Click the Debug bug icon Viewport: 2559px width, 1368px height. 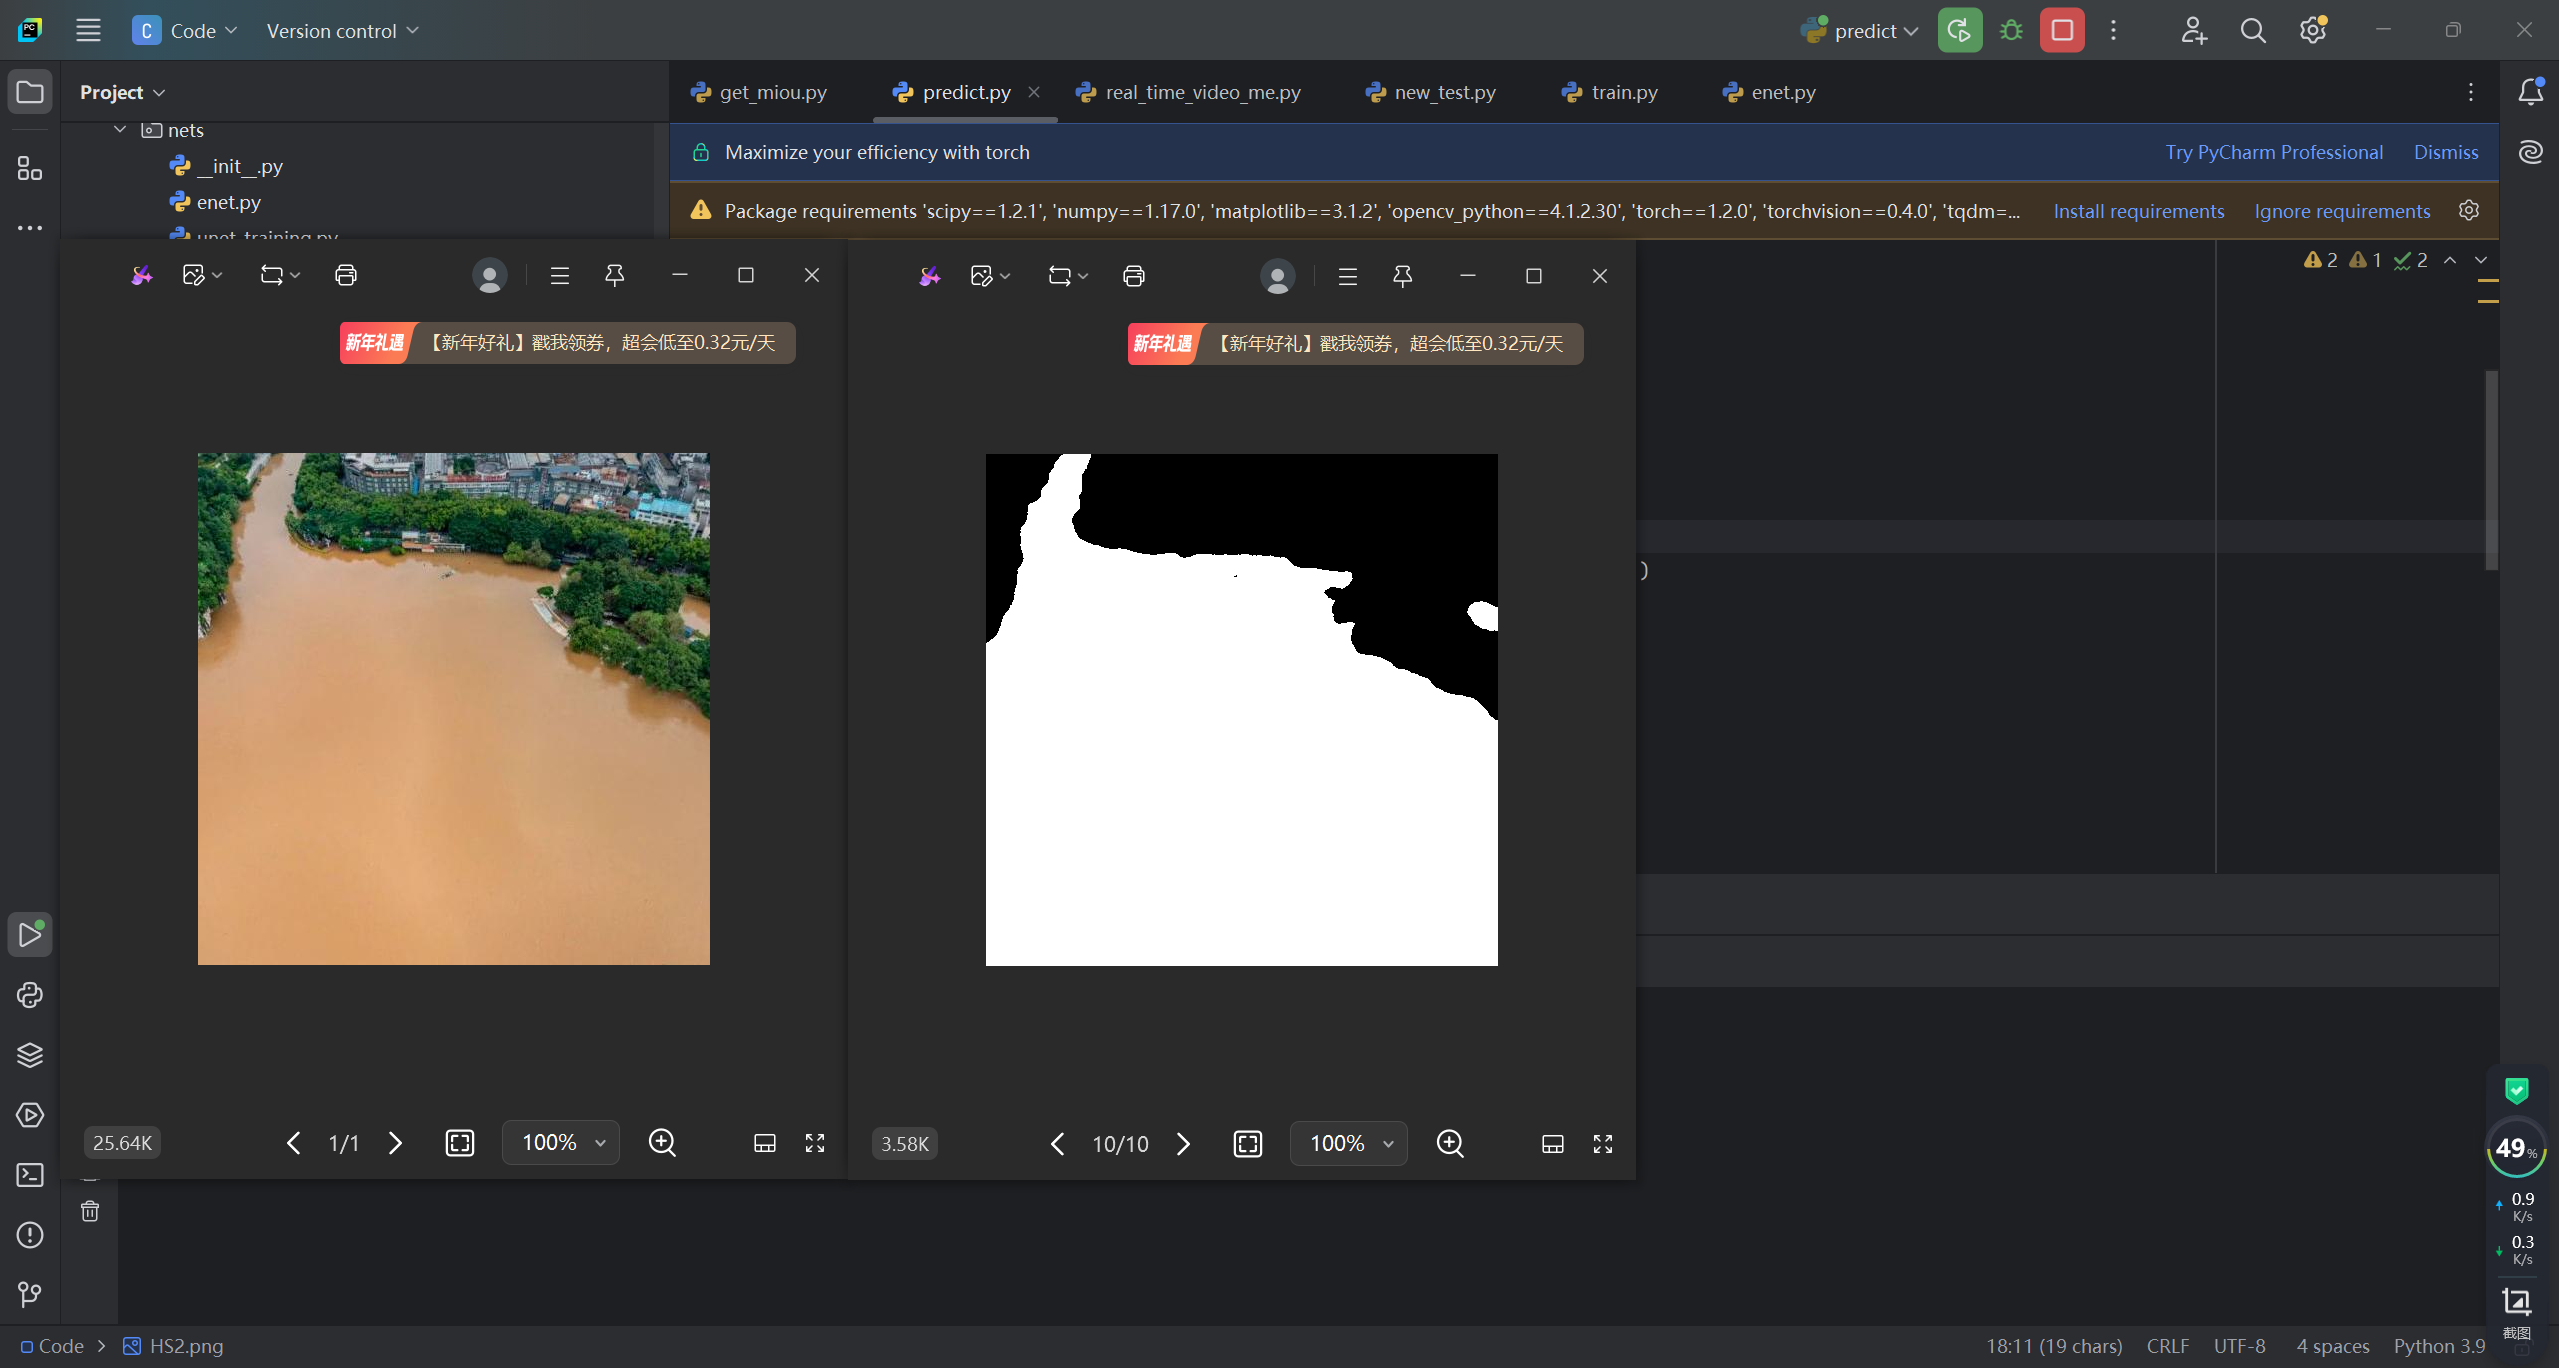2011,31
